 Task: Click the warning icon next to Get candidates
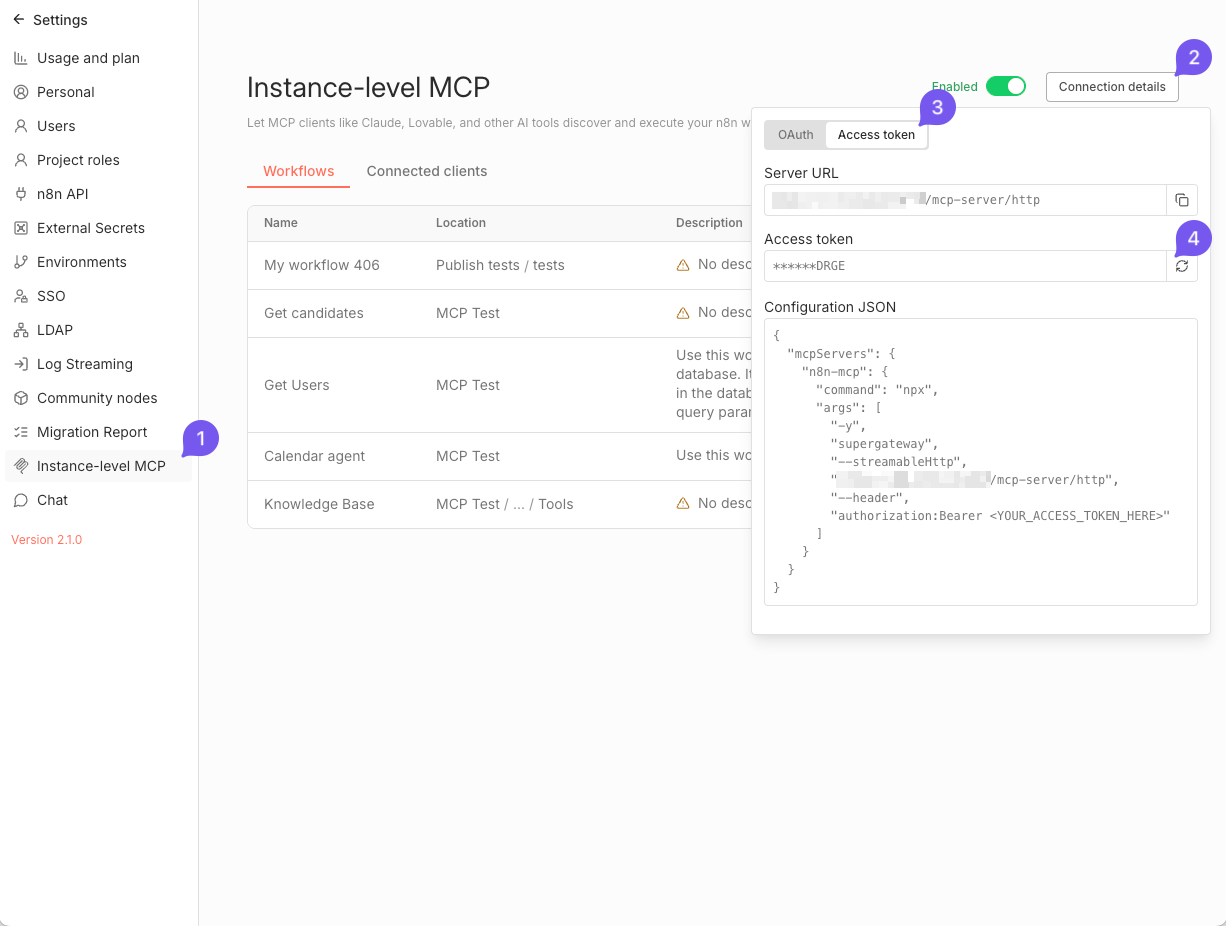tap(684, 312)
